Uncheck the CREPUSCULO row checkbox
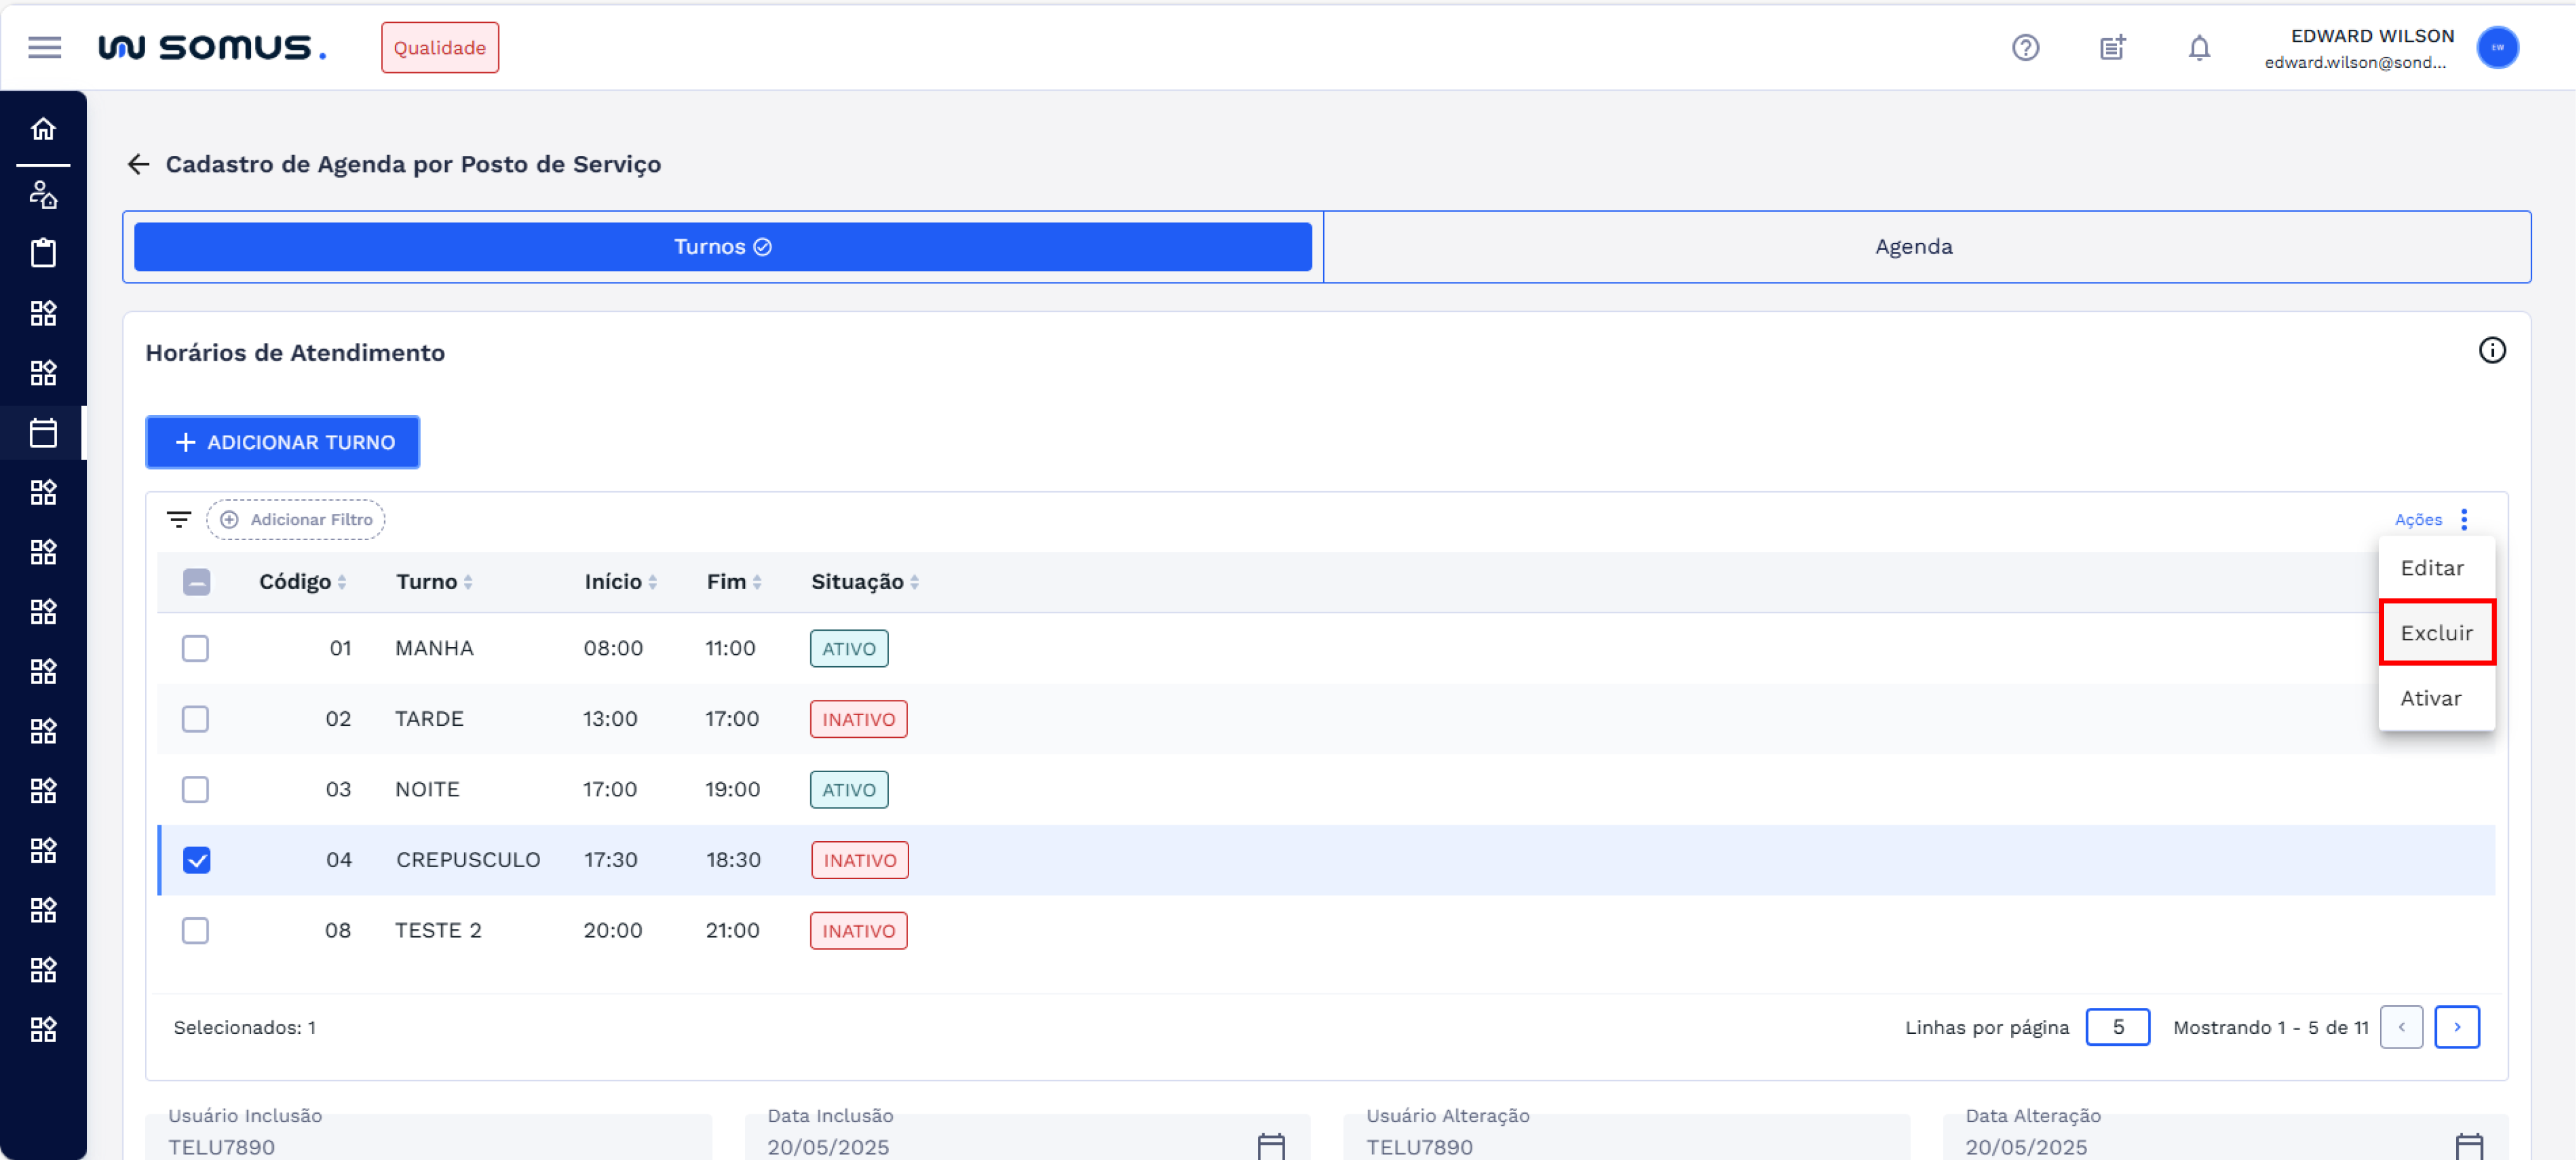The image size is (2576, 1160). click(x=197, y=860)
